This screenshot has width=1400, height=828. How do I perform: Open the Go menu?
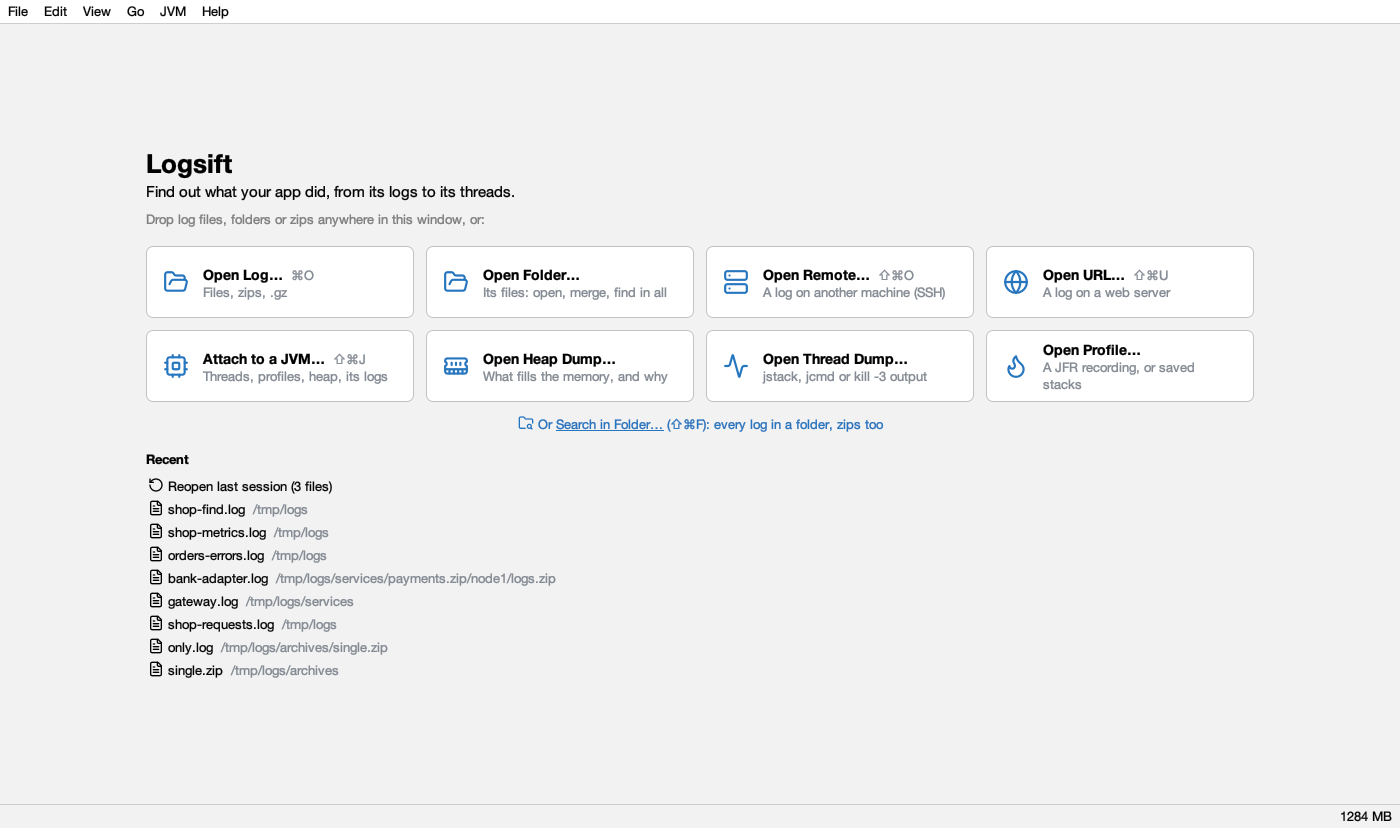coord(136,11)
